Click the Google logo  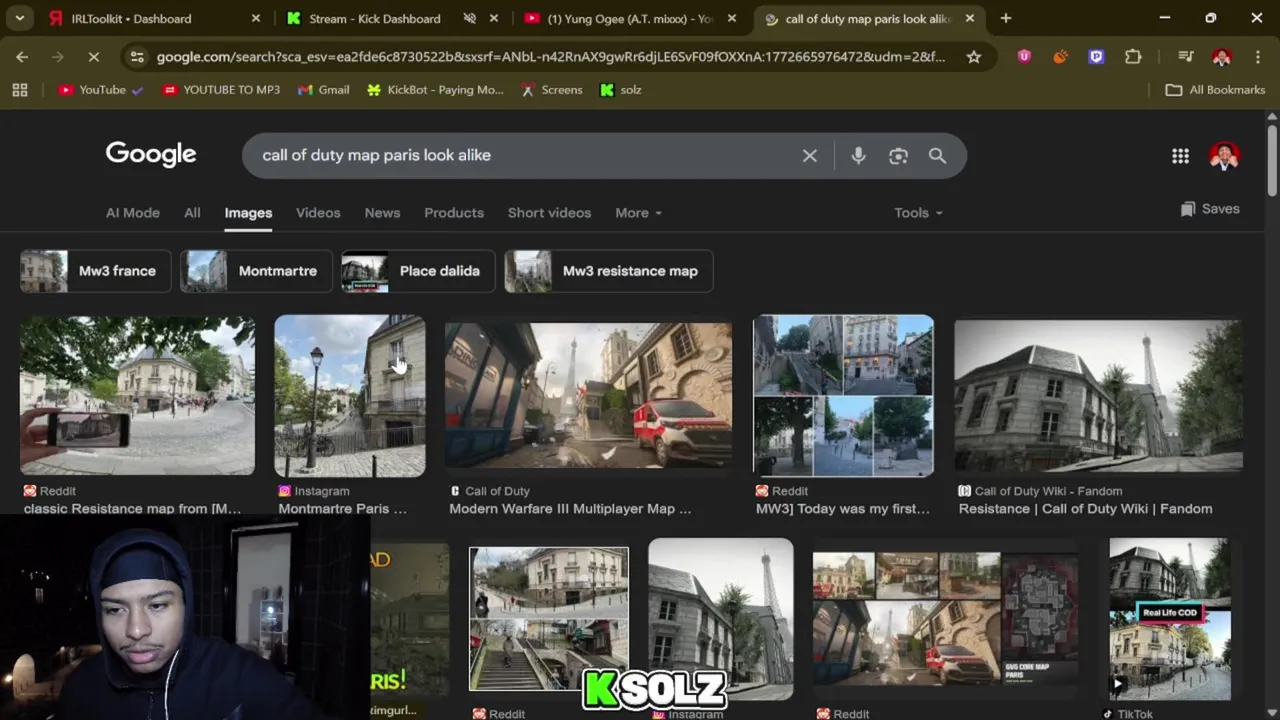151,154
